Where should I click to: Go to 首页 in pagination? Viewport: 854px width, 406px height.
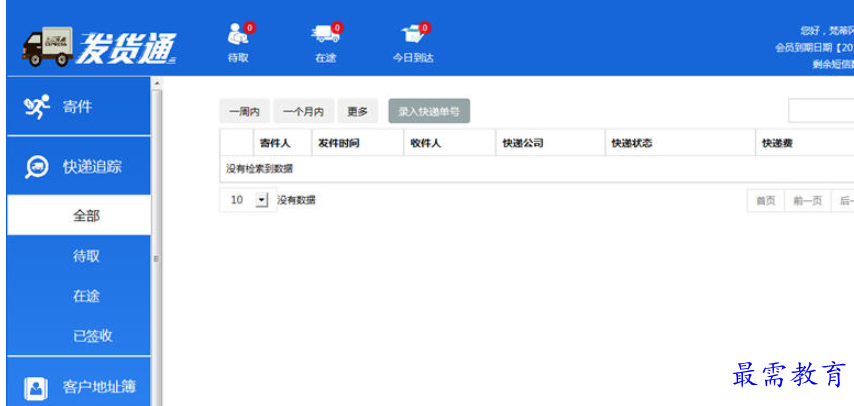[x=765, y=201]
